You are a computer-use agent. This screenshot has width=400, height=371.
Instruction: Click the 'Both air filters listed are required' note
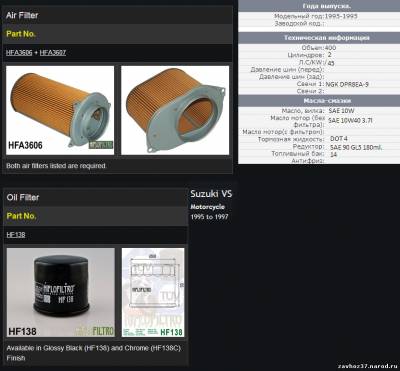[56, 165]
